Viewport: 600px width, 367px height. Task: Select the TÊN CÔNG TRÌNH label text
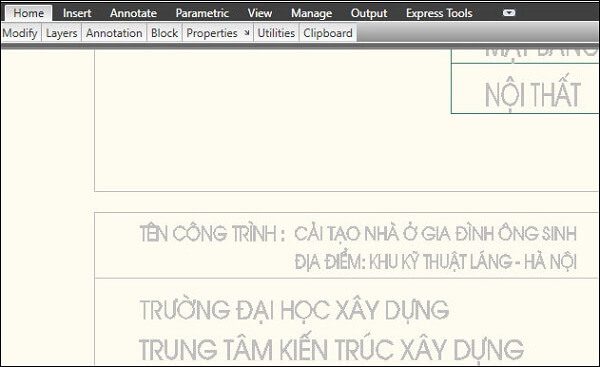click(x=213, y=233)
